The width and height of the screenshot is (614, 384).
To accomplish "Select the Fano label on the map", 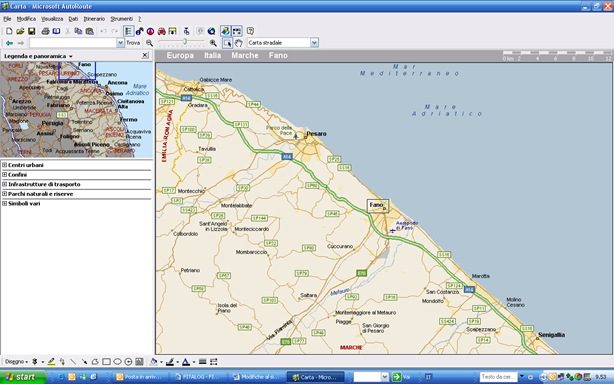I will pyautogui.click(x=377, y=206).
